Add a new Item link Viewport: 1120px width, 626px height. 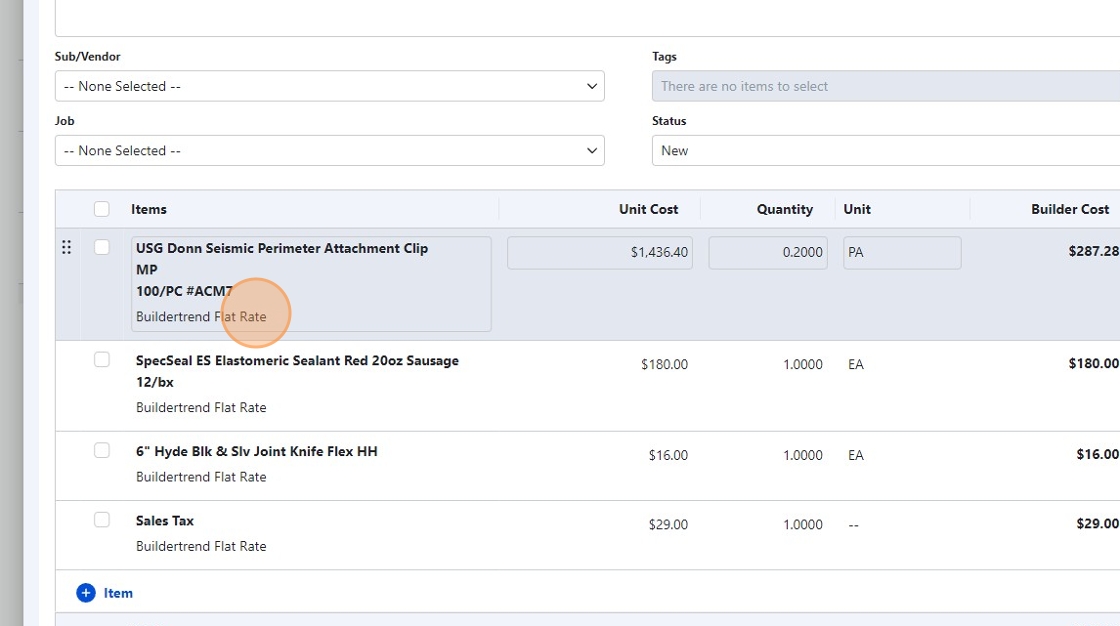118,593
